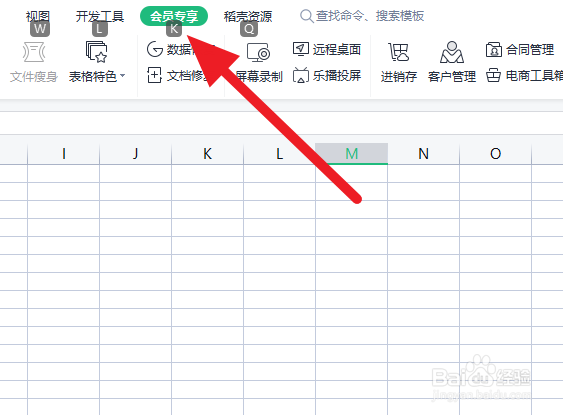Open the 客户管理 icon

452,52
